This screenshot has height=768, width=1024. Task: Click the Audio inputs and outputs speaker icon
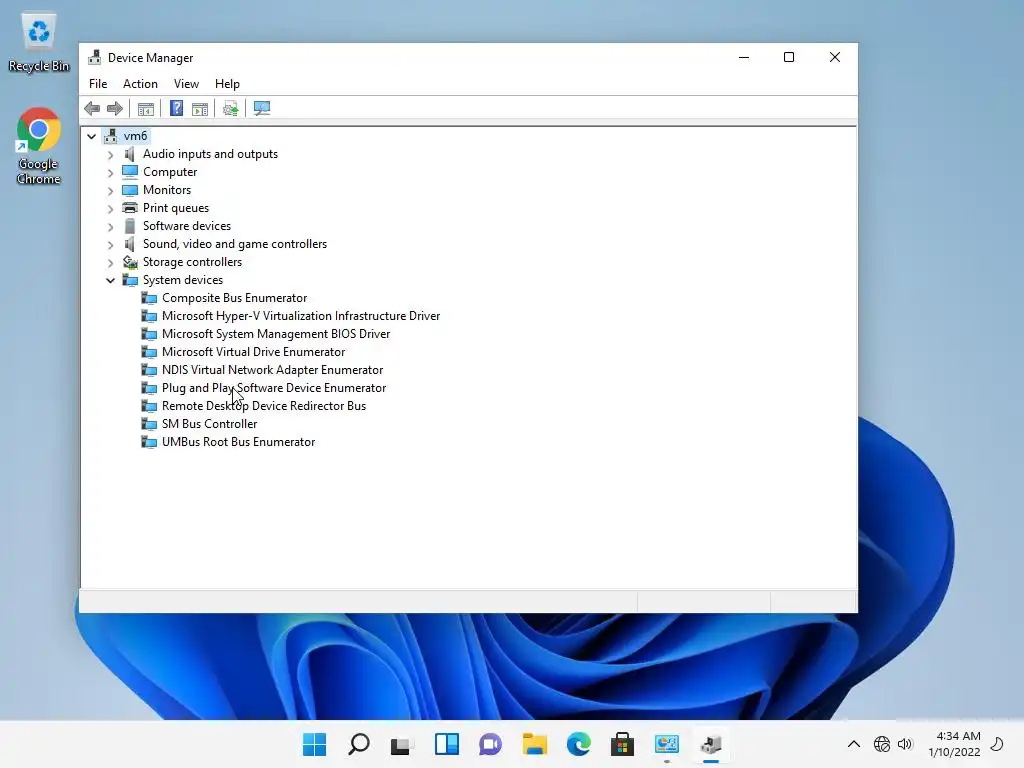tap(130, 154)
